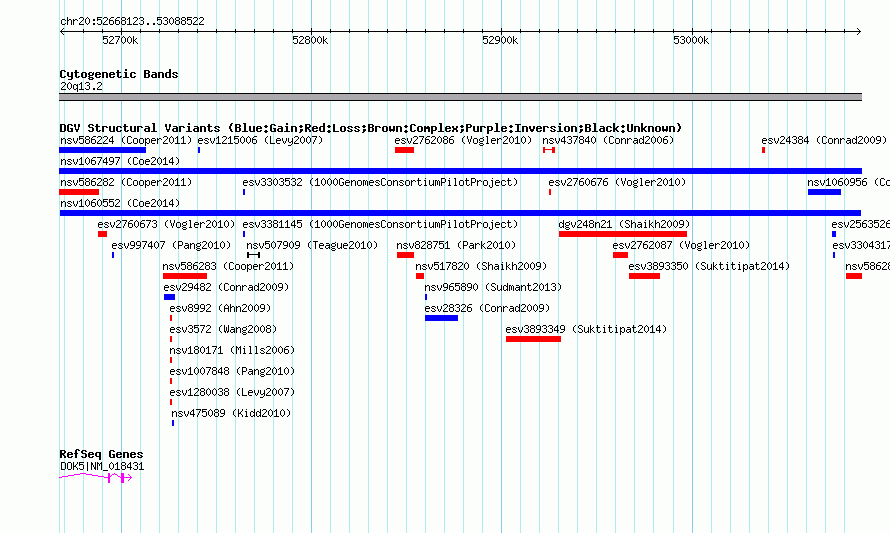Click the chr20:52668123..53088522 coordinates text
890x533 pixels.
[x=132, y=21]
